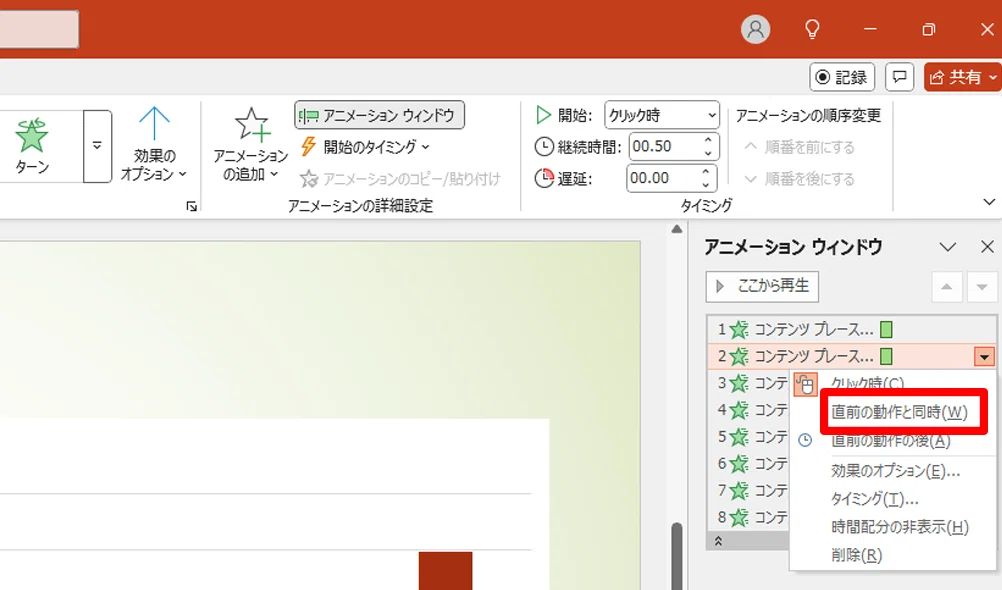The image size is (1002, 590).
Task: Click the 継続時間 clock icon
Action: 544,146
